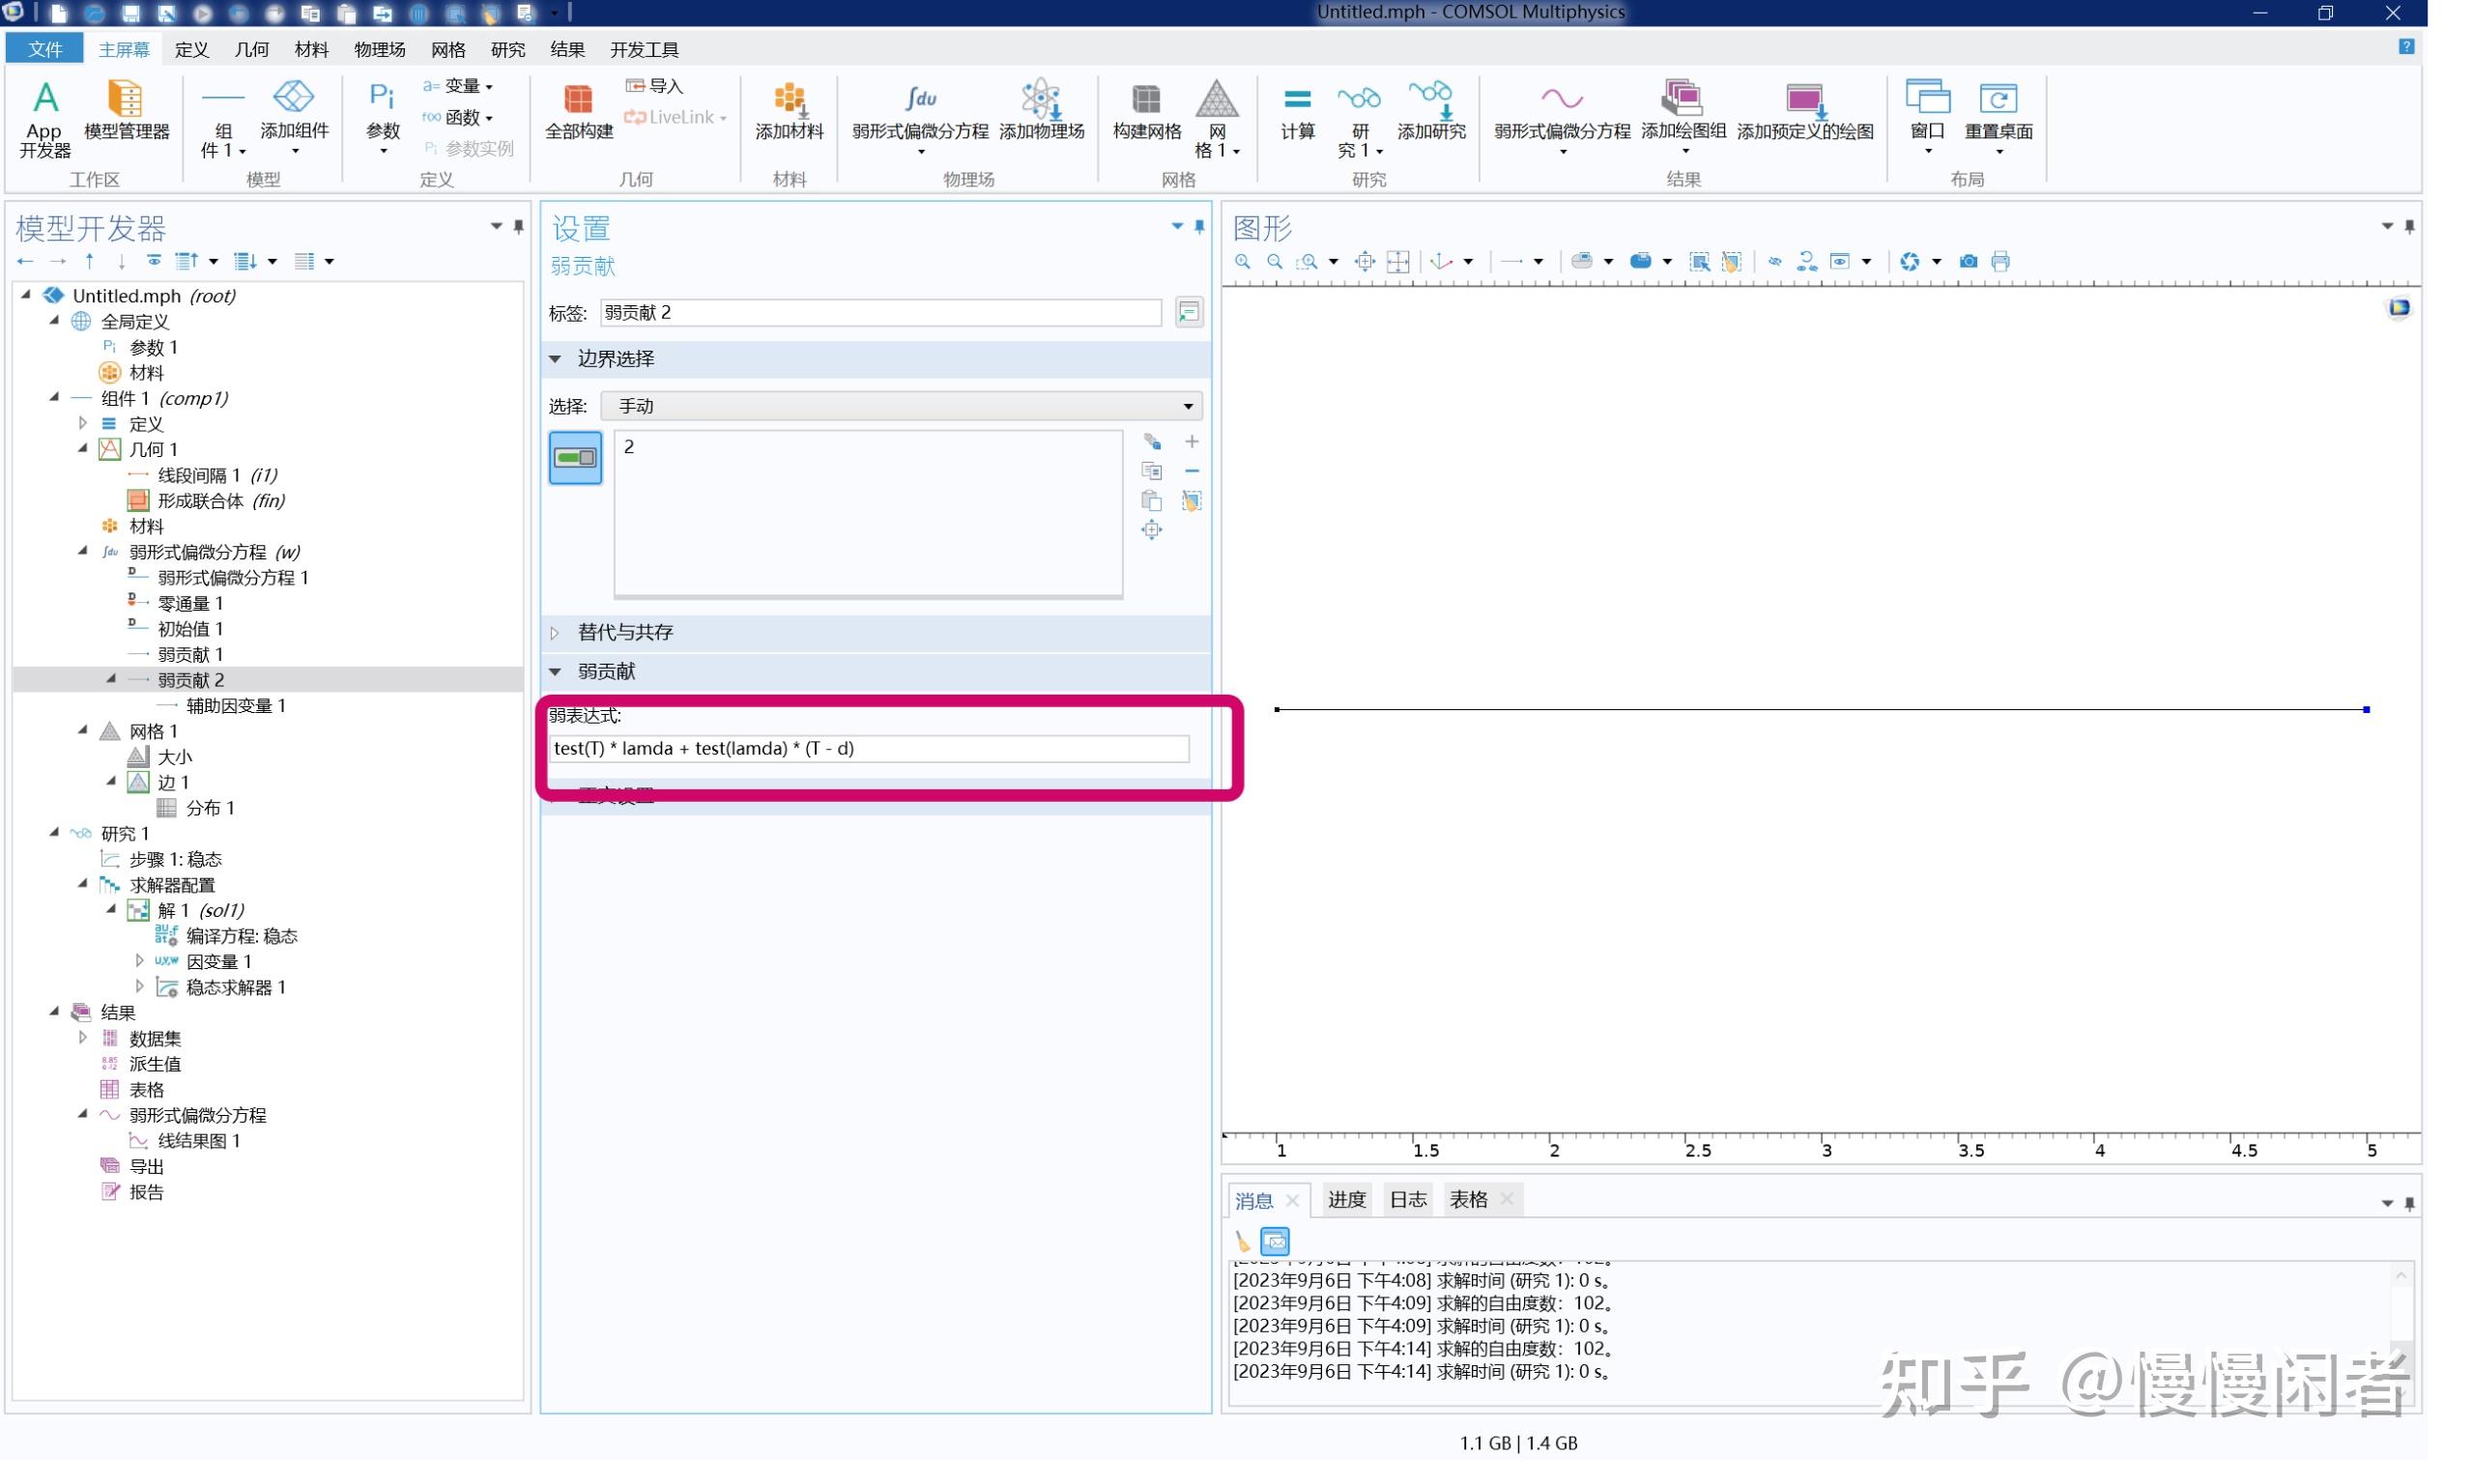Viewport: 2474px width, 1484px height.
Task: Open the 物理场 ribbon tab
Action: [379, 49]
